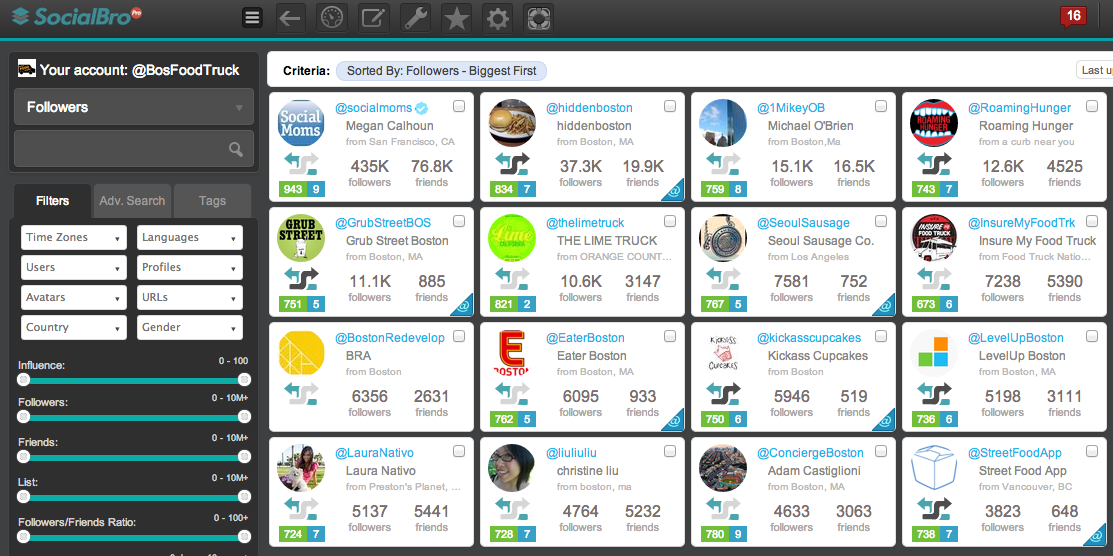Image resolution: width=1113 pixels, height=556 pixels.
Task: Open the wrench tools icon
Action: click(x=415, y=18)
